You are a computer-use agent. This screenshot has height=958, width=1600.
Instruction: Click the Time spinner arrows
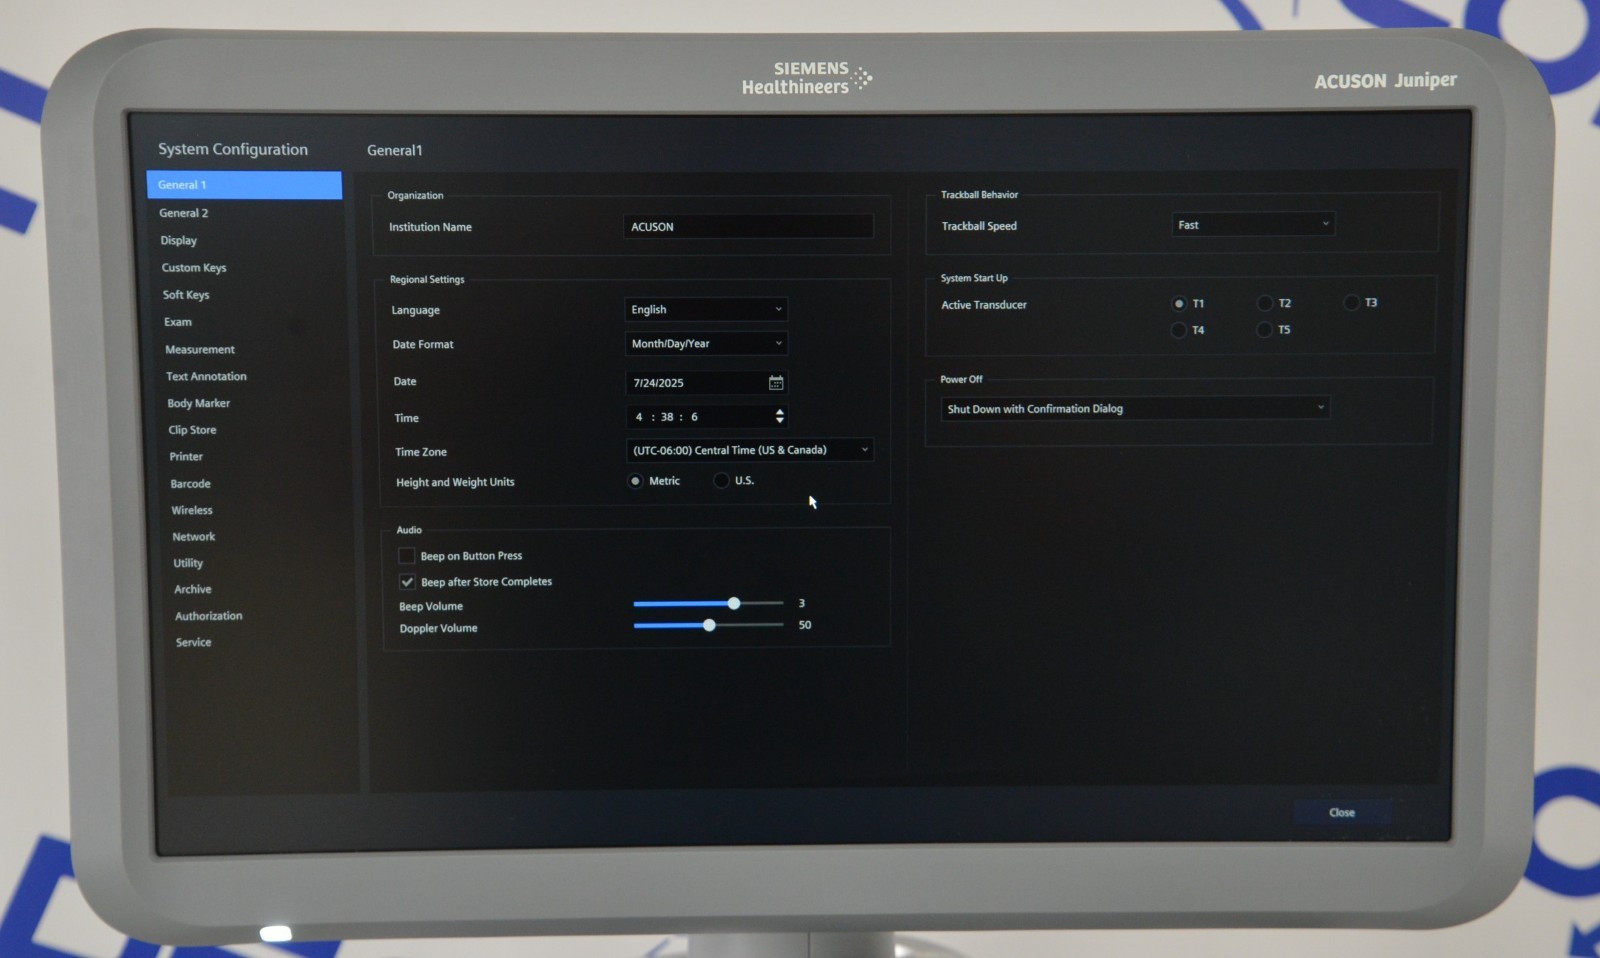click(780, 416)
